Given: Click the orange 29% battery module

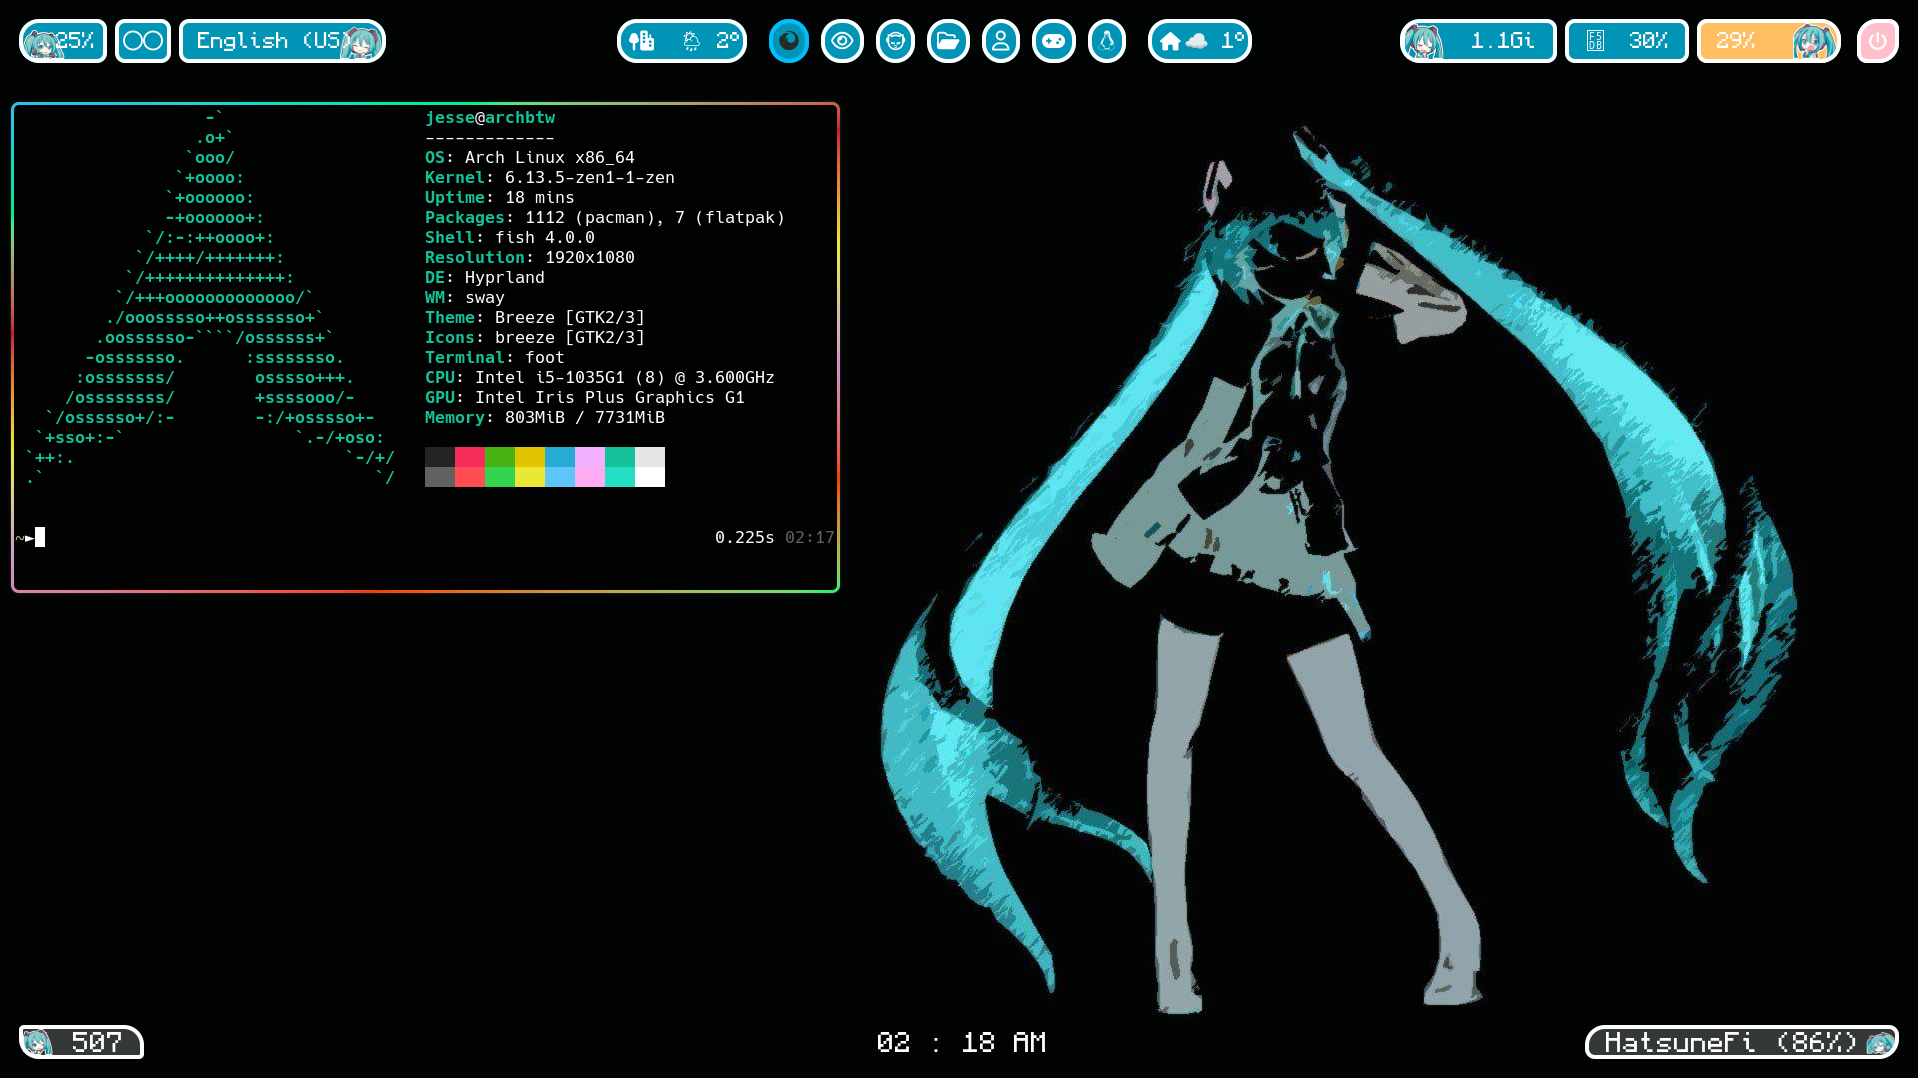Looking at the screenshot, I should point(1769,41).
